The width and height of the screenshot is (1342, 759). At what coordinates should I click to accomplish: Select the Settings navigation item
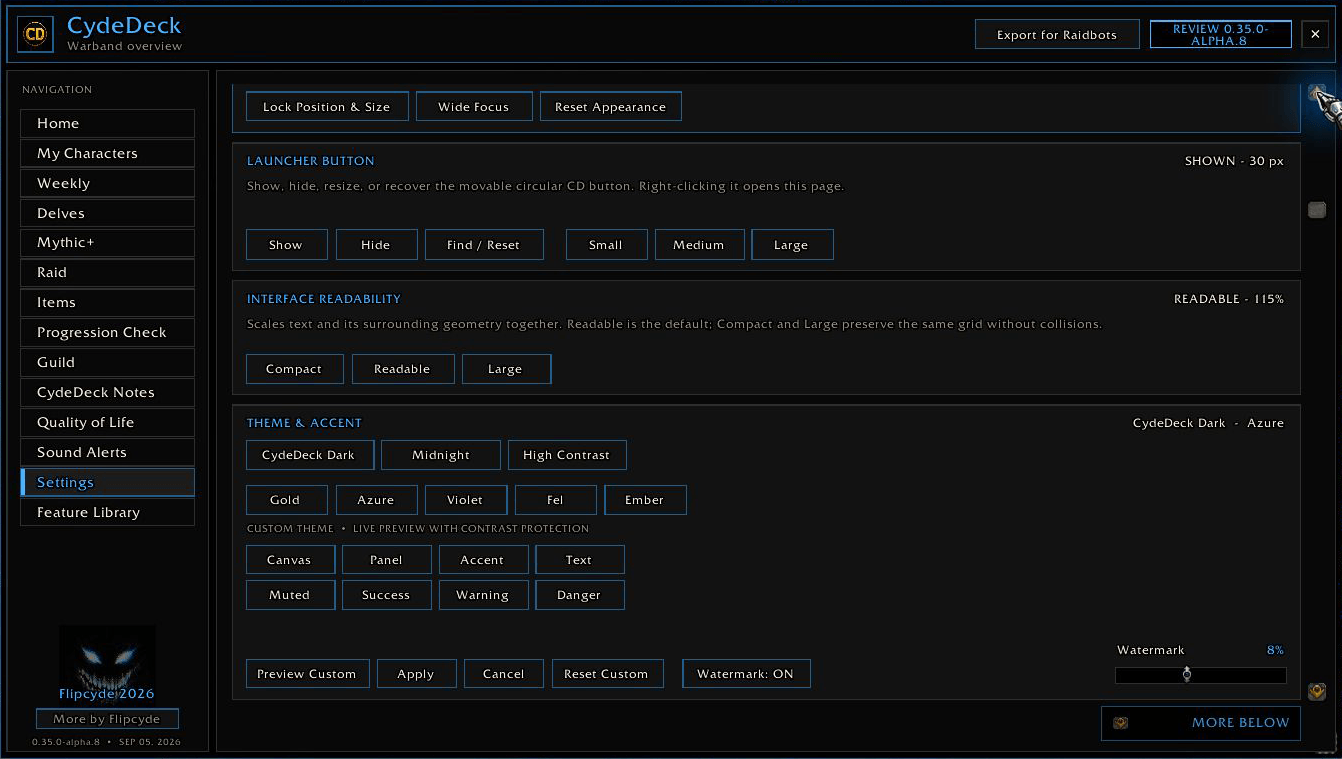108,483
